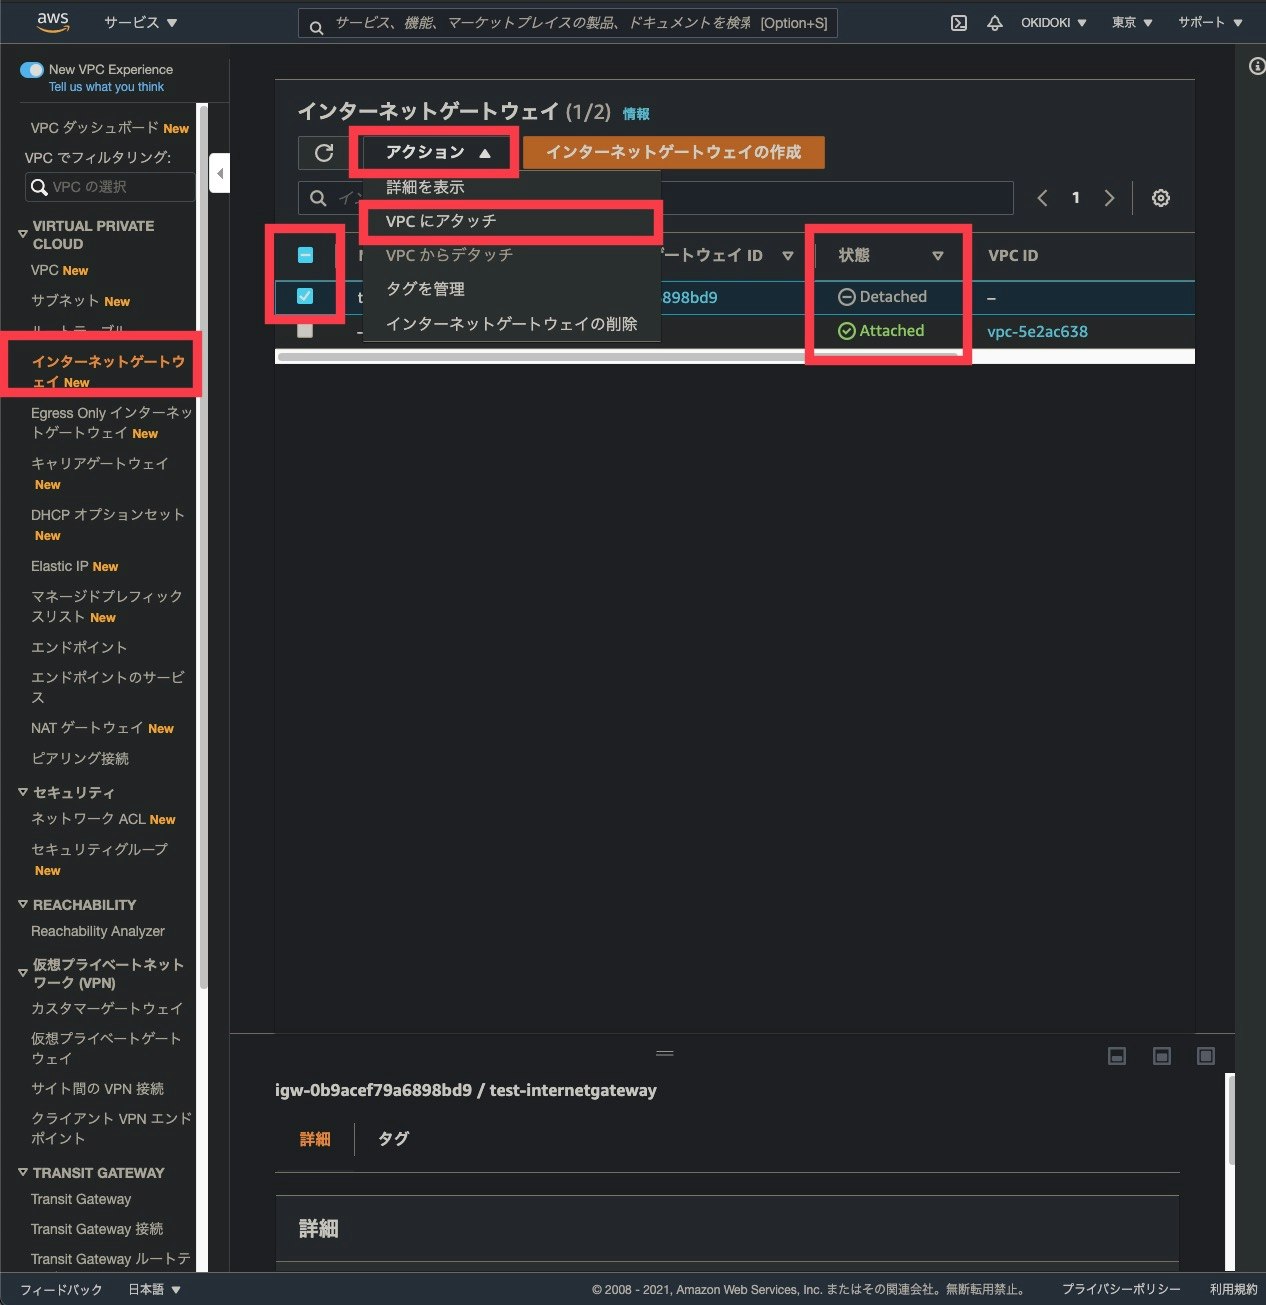Open the OKIDOKI account dropdown

[x=1054, y=22]
